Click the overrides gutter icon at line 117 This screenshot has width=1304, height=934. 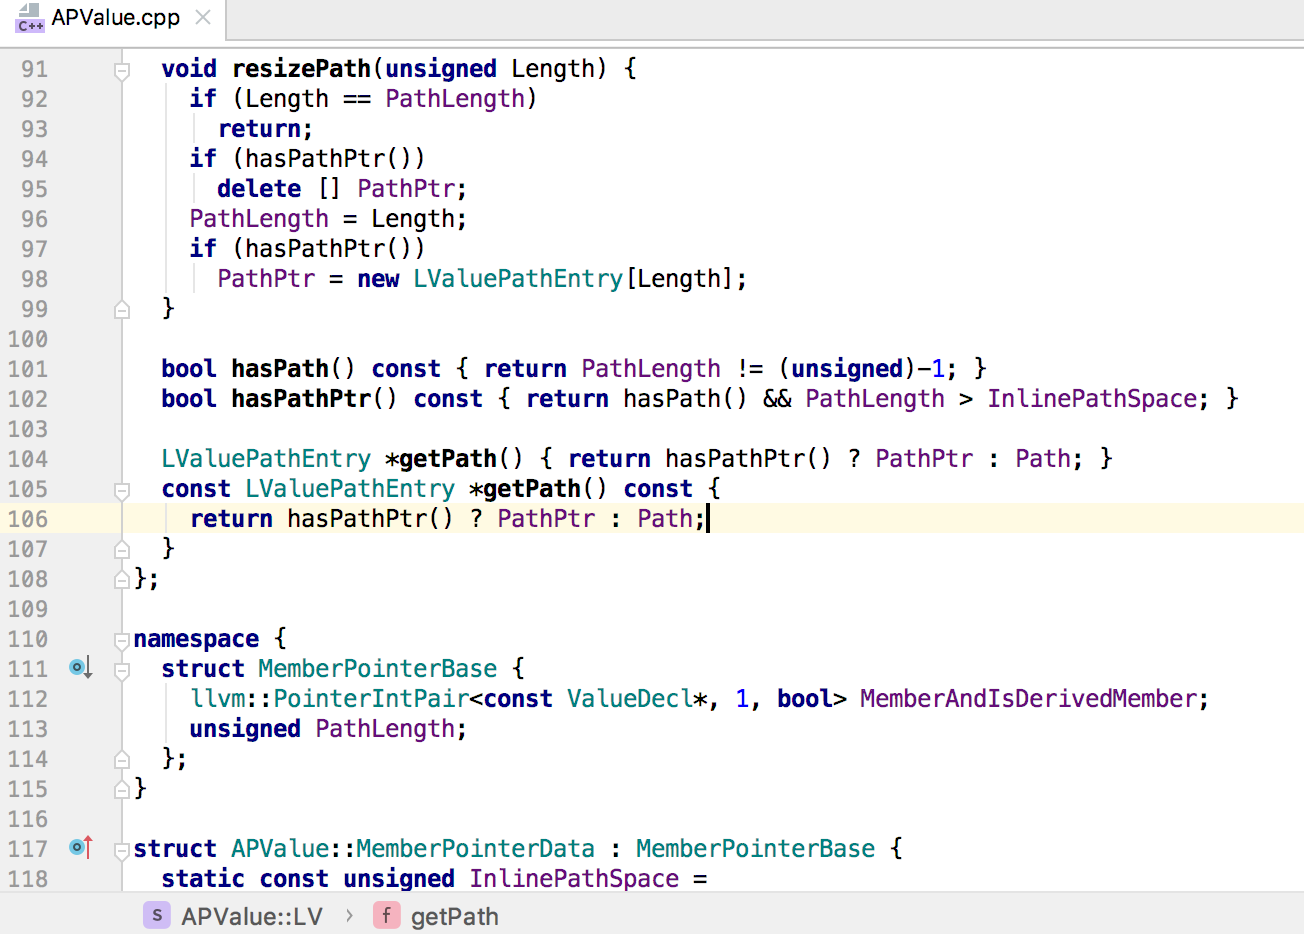click(x=81, y=848)
